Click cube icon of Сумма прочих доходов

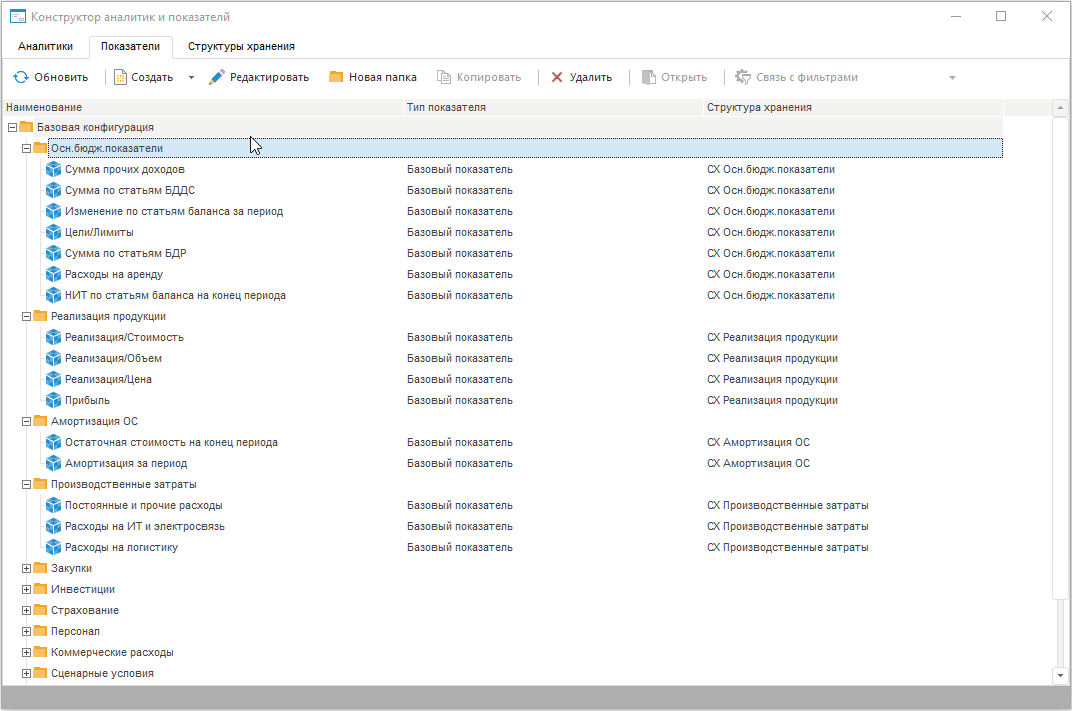pos(54,169)
